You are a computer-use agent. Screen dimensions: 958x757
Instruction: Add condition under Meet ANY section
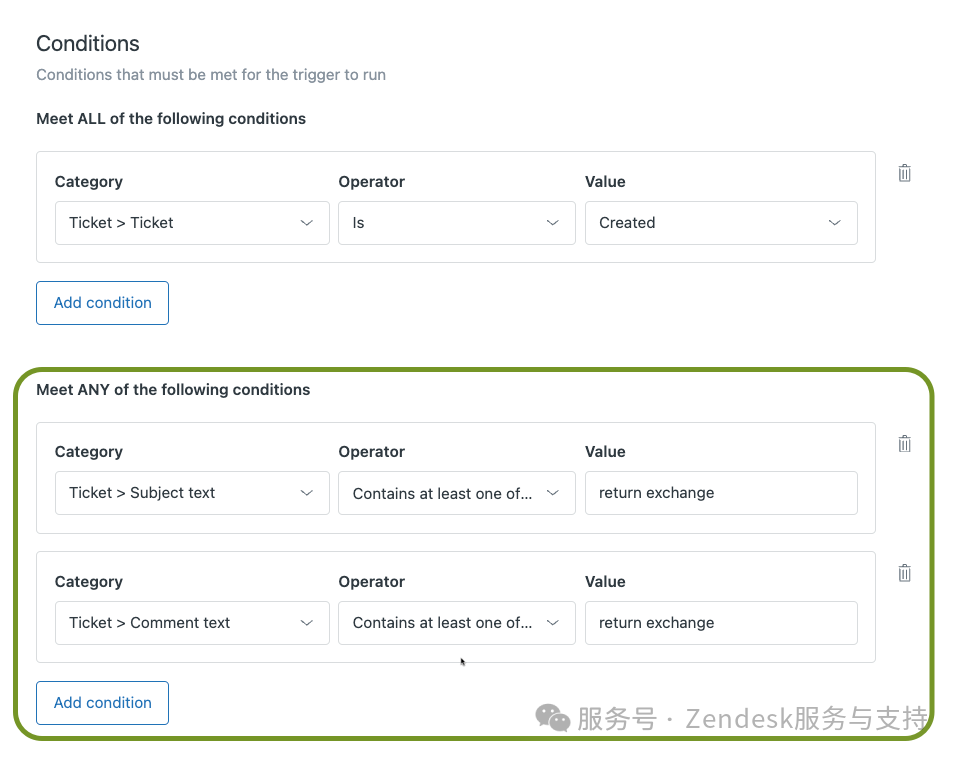(102, 703)
